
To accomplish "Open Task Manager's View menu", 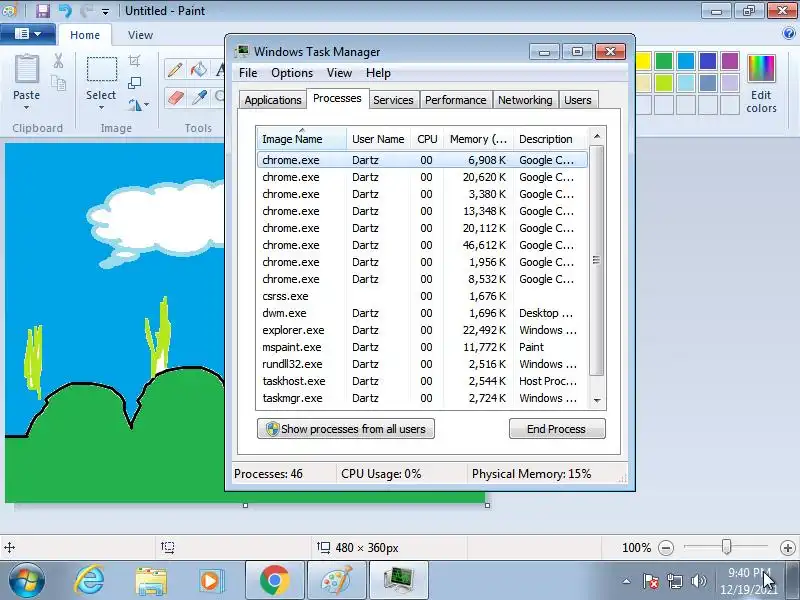I will point(339,73).
